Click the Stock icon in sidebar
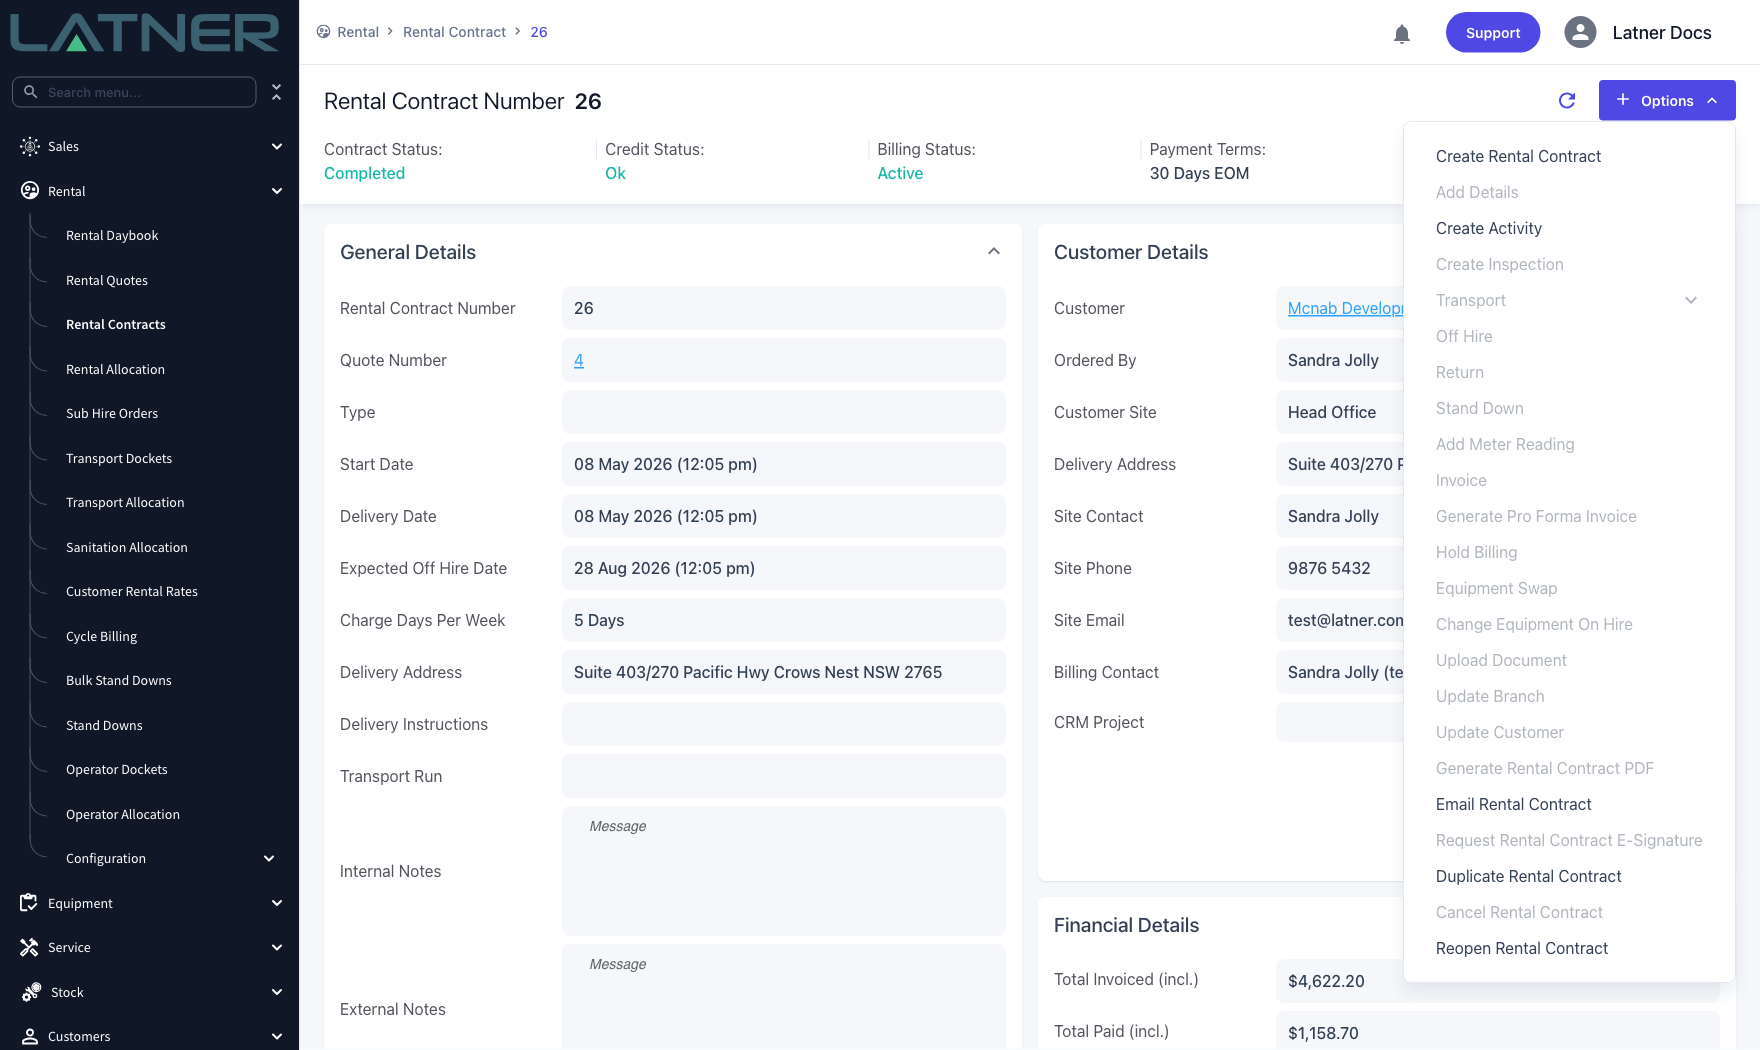This screenshot has height=1050, width=1760. (32, 992)
